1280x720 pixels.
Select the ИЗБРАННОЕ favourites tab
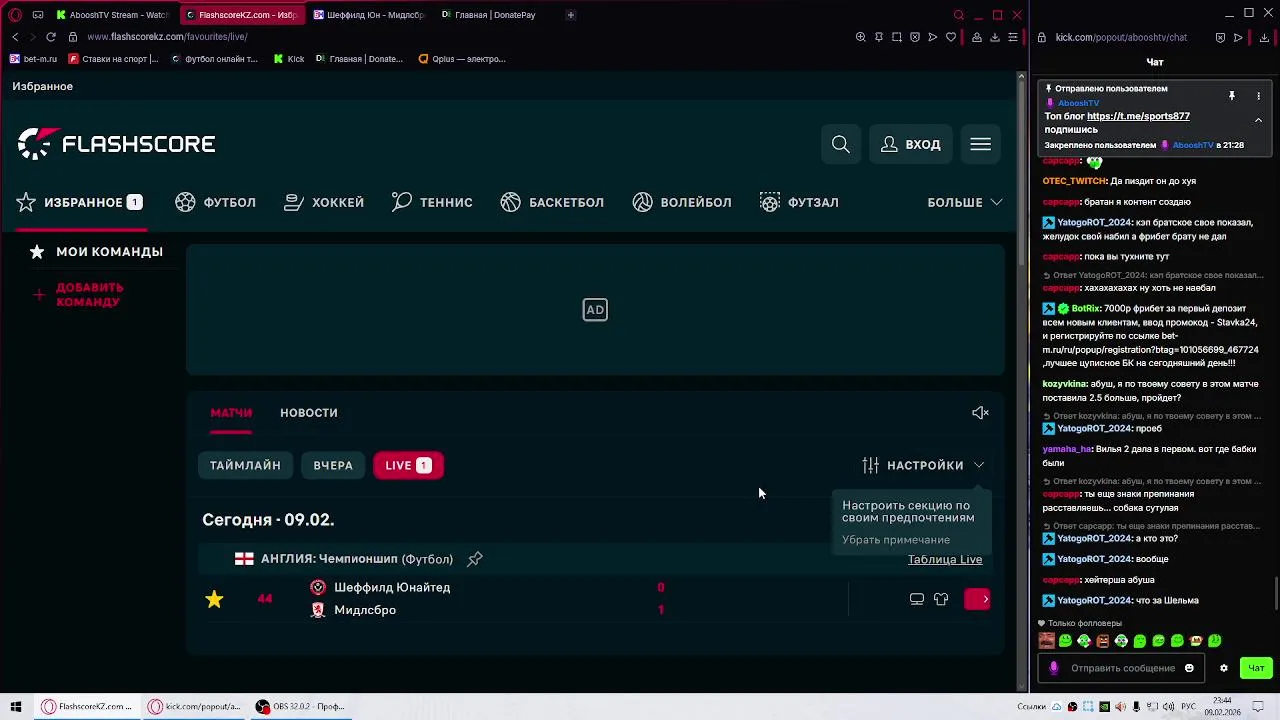click(x=80, y=202)
